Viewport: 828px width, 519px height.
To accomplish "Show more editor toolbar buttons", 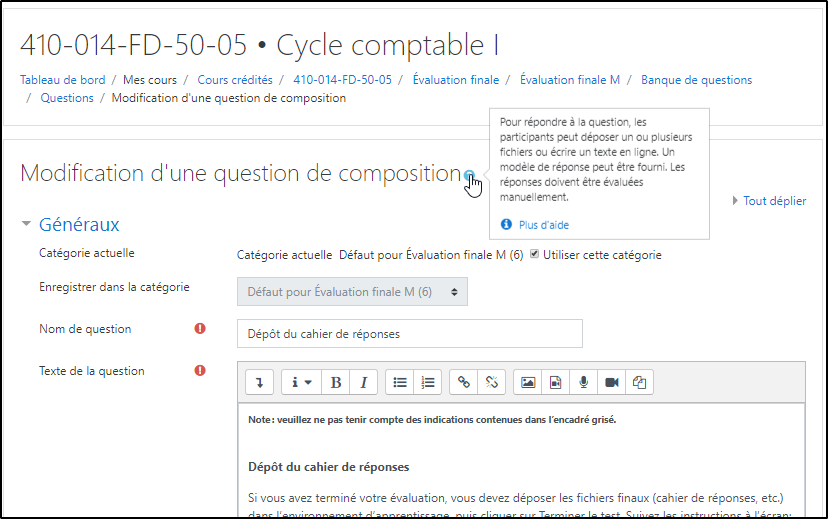I will [x=260, y=382].
